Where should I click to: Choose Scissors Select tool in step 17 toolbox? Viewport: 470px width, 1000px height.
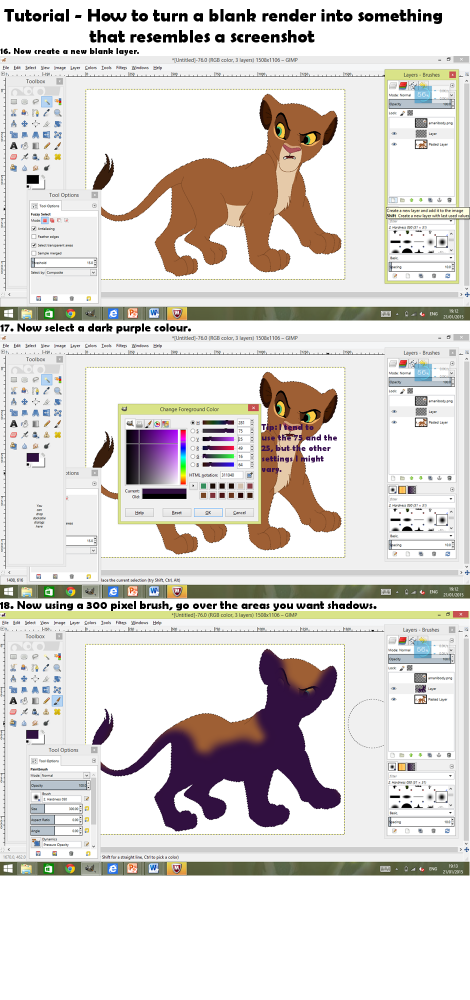[14, 391]
